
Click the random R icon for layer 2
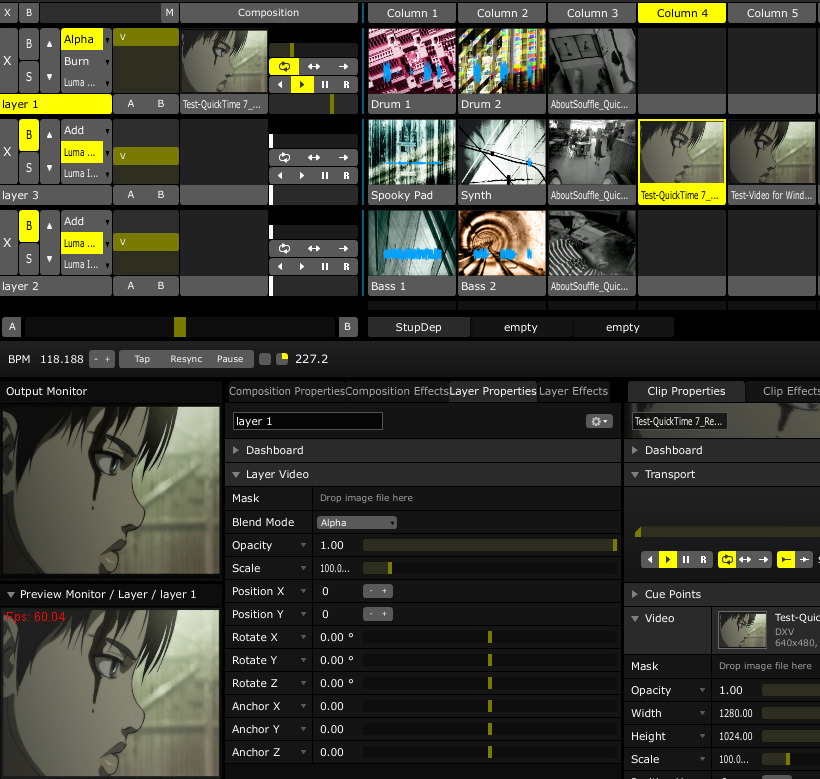[346, 267]
